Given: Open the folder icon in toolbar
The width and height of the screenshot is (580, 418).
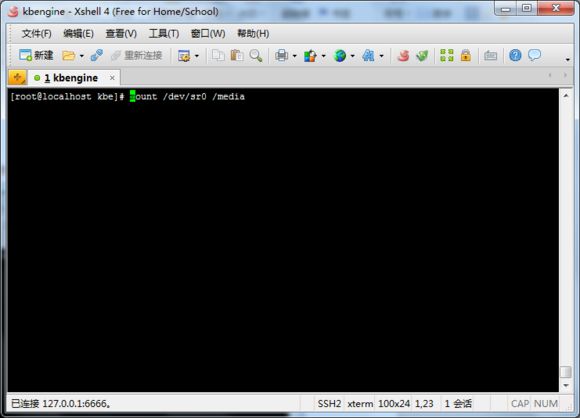Looking at the screenshot, I should [68, 55].
